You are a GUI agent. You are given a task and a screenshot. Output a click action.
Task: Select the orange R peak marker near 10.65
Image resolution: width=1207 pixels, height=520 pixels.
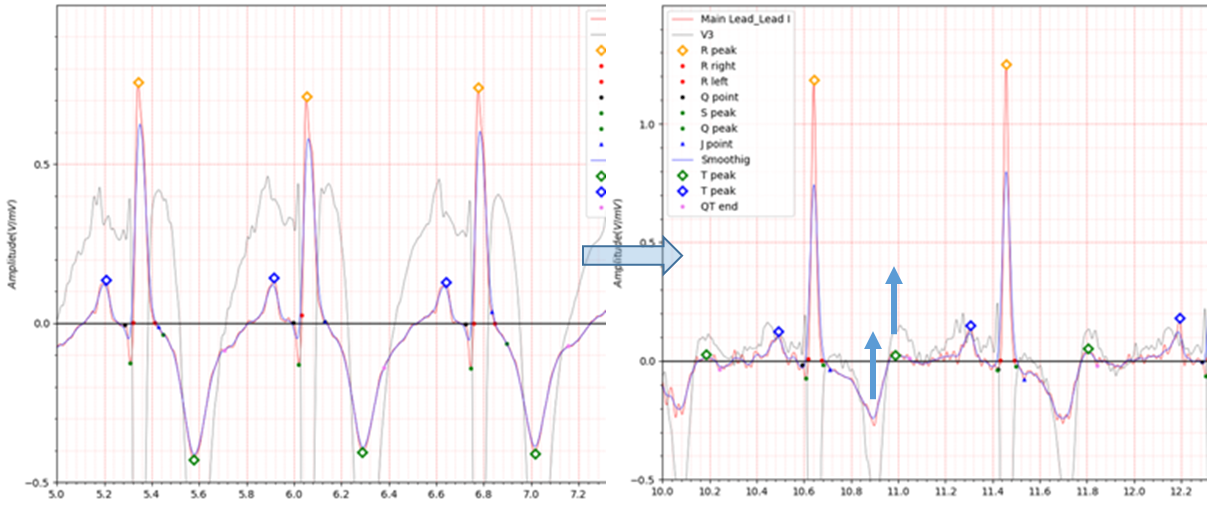(x=813, y=80)
